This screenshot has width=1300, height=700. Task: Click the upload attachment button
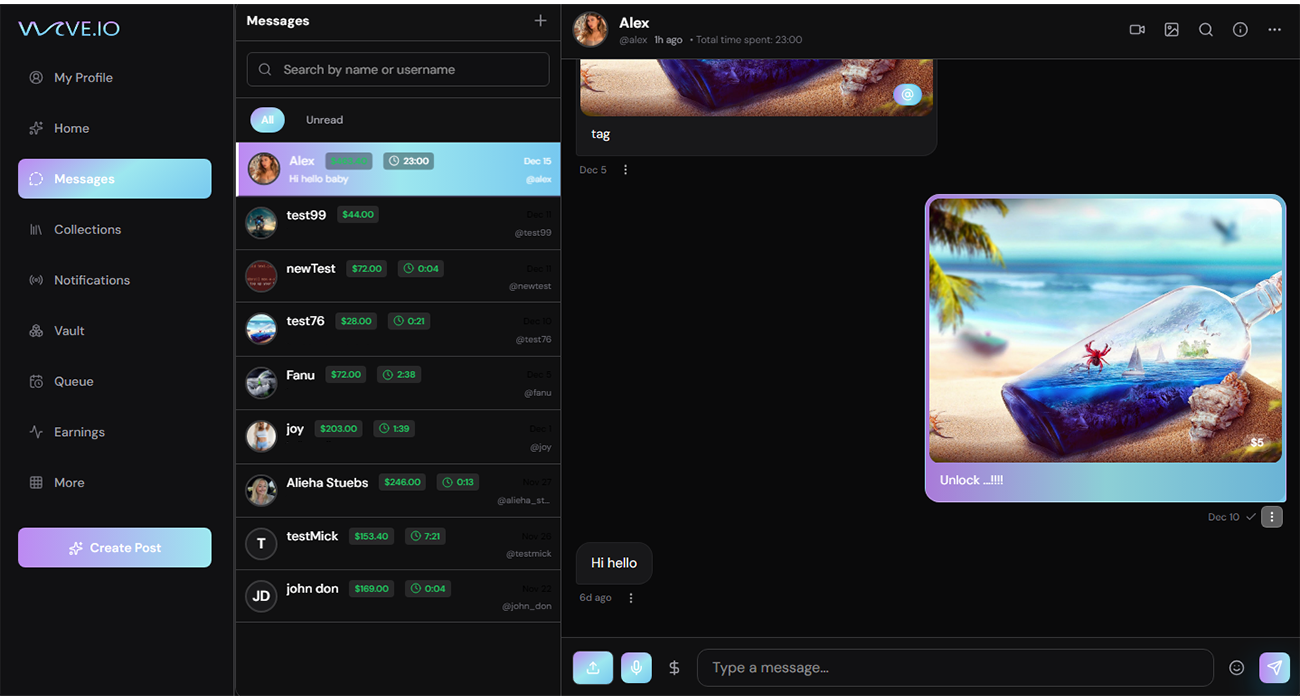point(593,668)
